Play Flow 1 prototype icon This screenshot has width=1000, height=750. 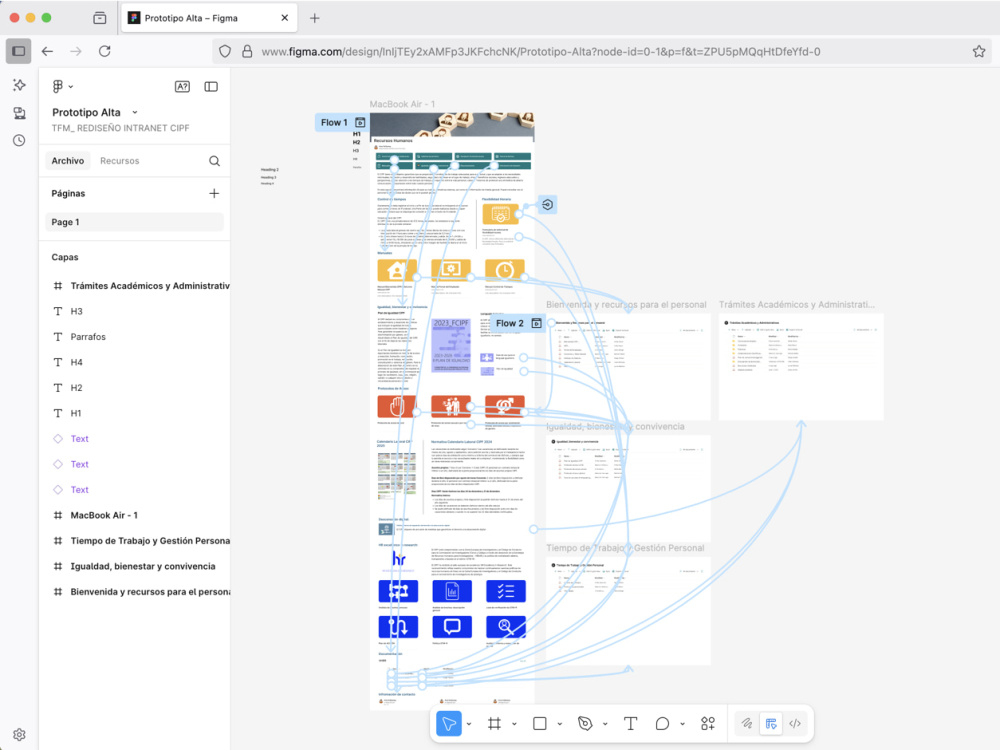(x=360, y=122)
